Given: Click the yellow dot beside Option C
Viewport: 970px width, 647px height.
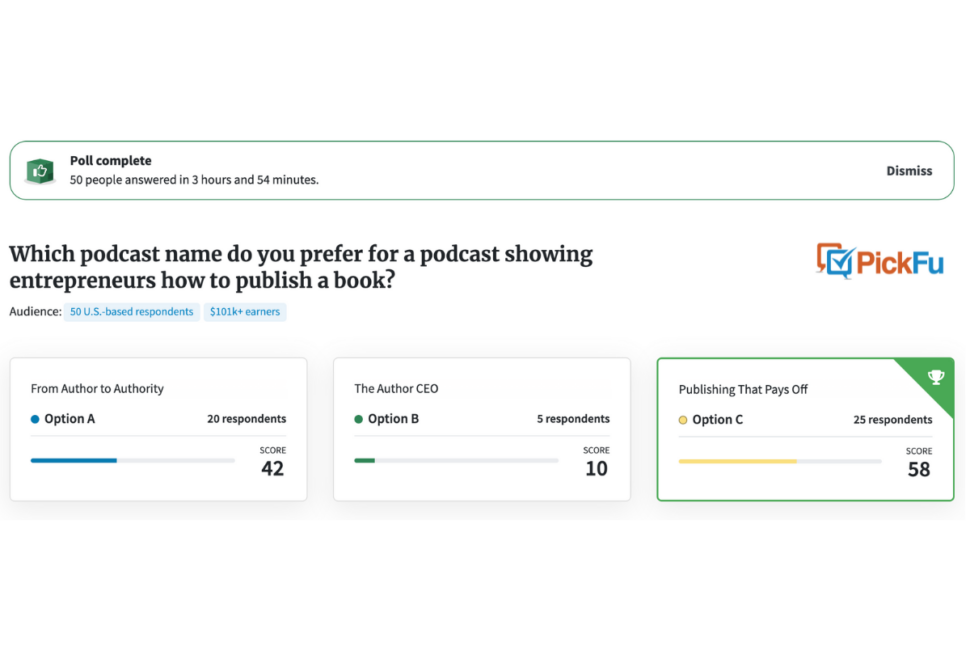Looking at the screenshot, I should coord(683,420).
